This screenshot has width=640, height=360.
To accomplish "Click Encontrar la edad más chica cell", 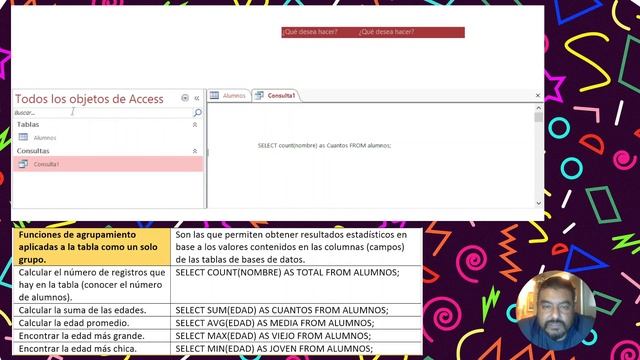I will 92,349.
